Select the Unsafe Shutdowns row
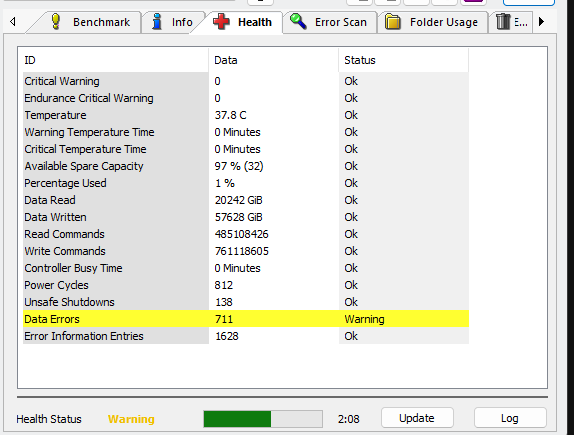Viewport: 574px width, 435px height. [246, 302]
